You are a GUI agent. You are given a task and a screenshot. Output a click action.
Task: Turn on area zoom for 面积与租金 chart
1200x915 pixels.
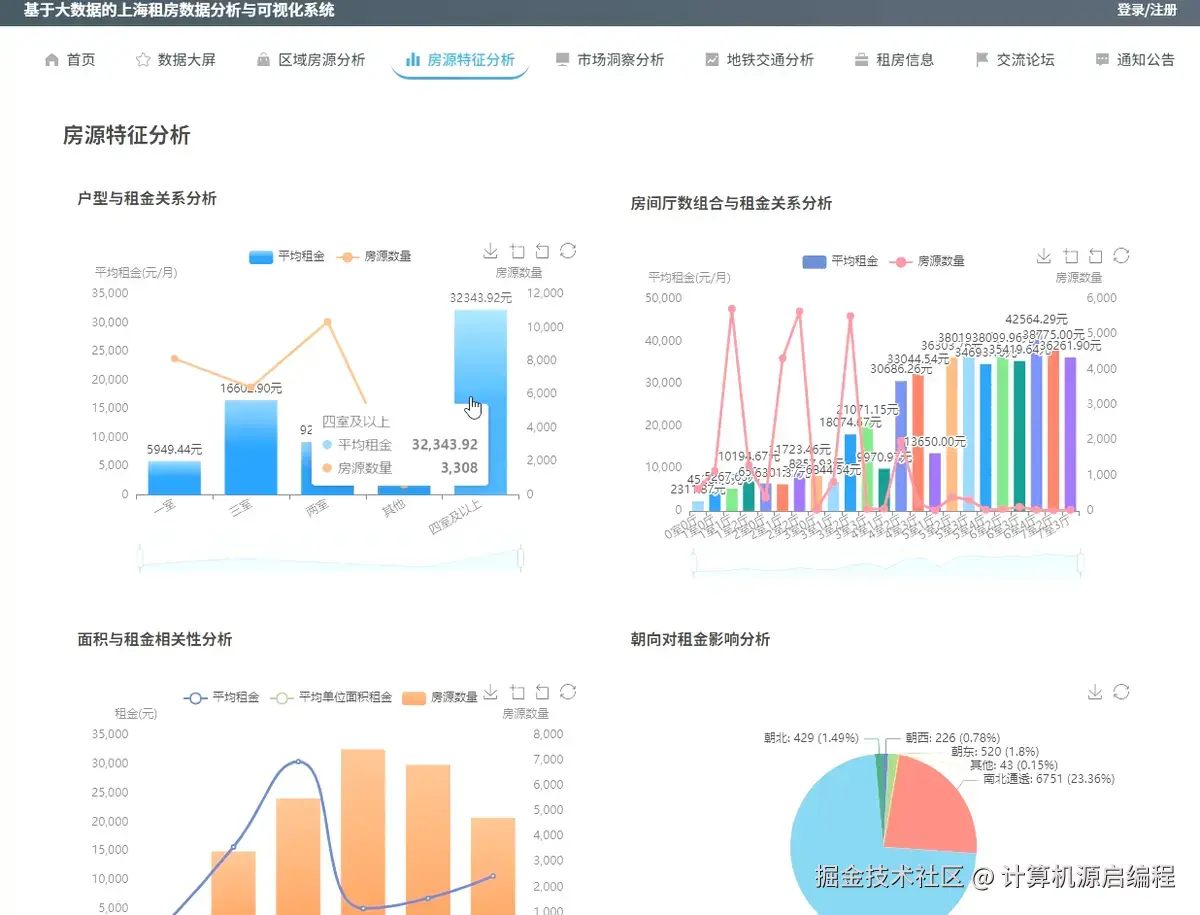(516, 692)
